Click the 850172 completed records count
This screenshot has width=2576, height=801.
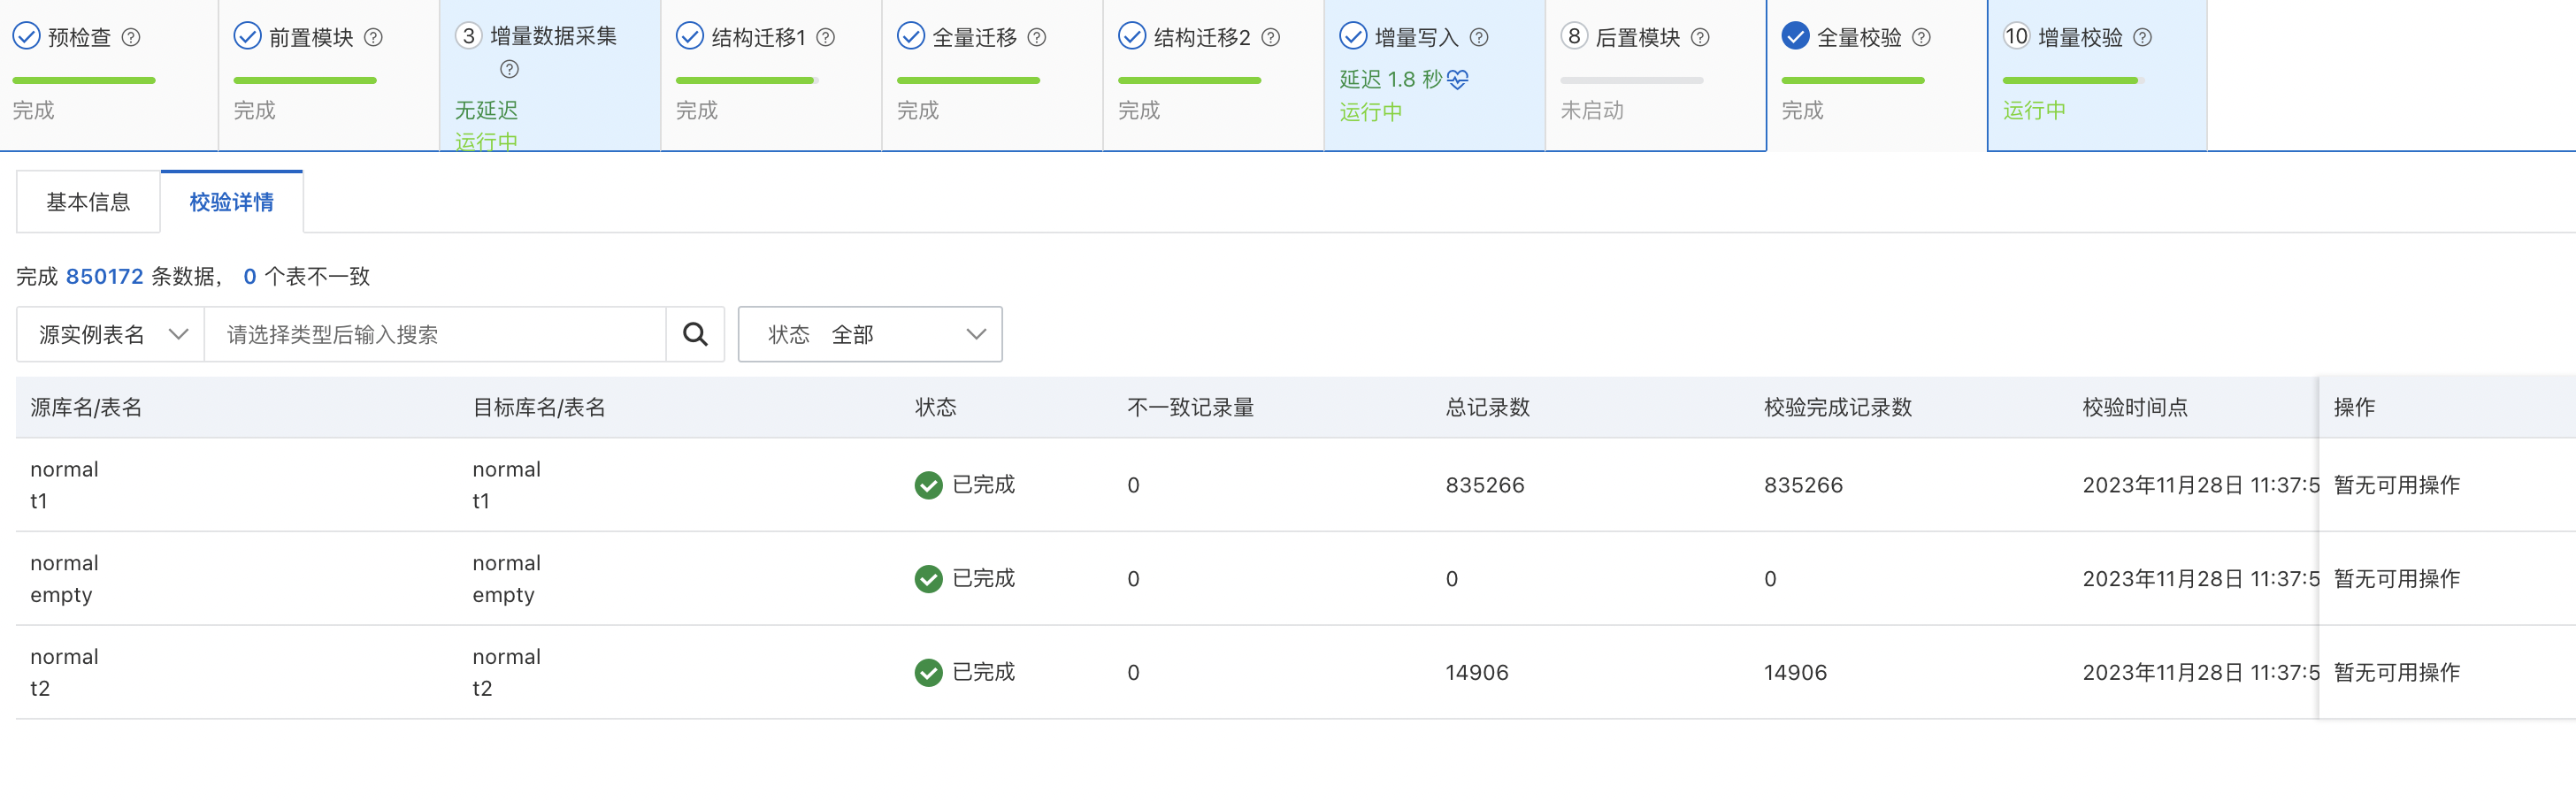[104, 276]
